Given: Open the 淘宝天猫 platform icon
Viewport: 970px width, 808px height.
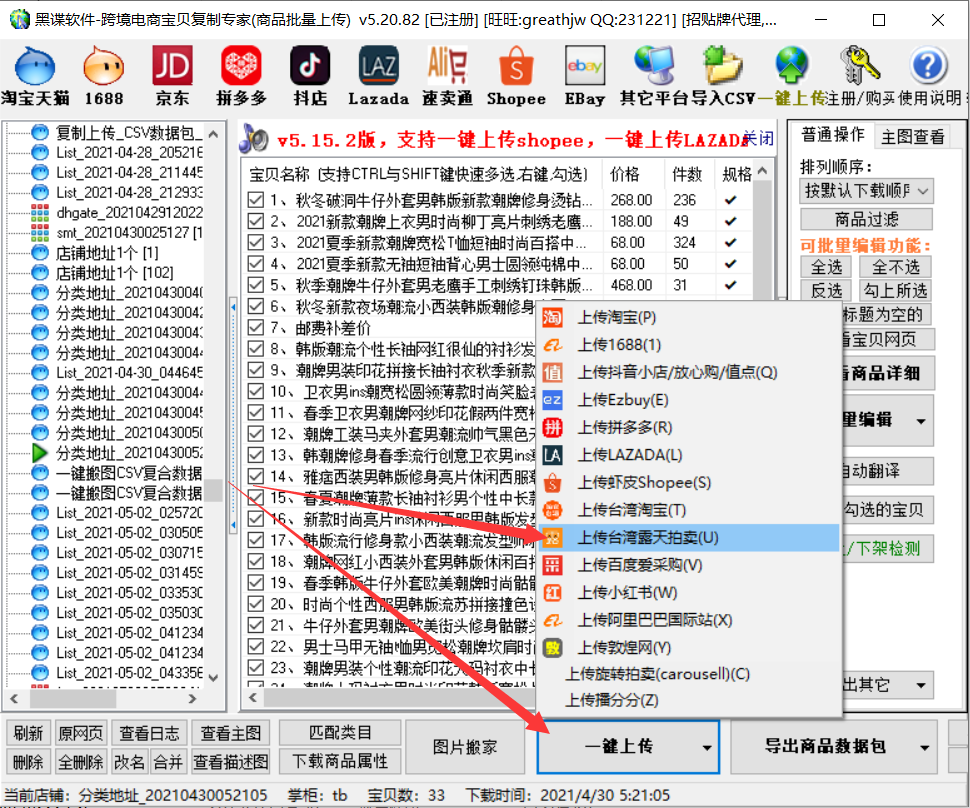Looking at the screenshot, I should [35, 66].
